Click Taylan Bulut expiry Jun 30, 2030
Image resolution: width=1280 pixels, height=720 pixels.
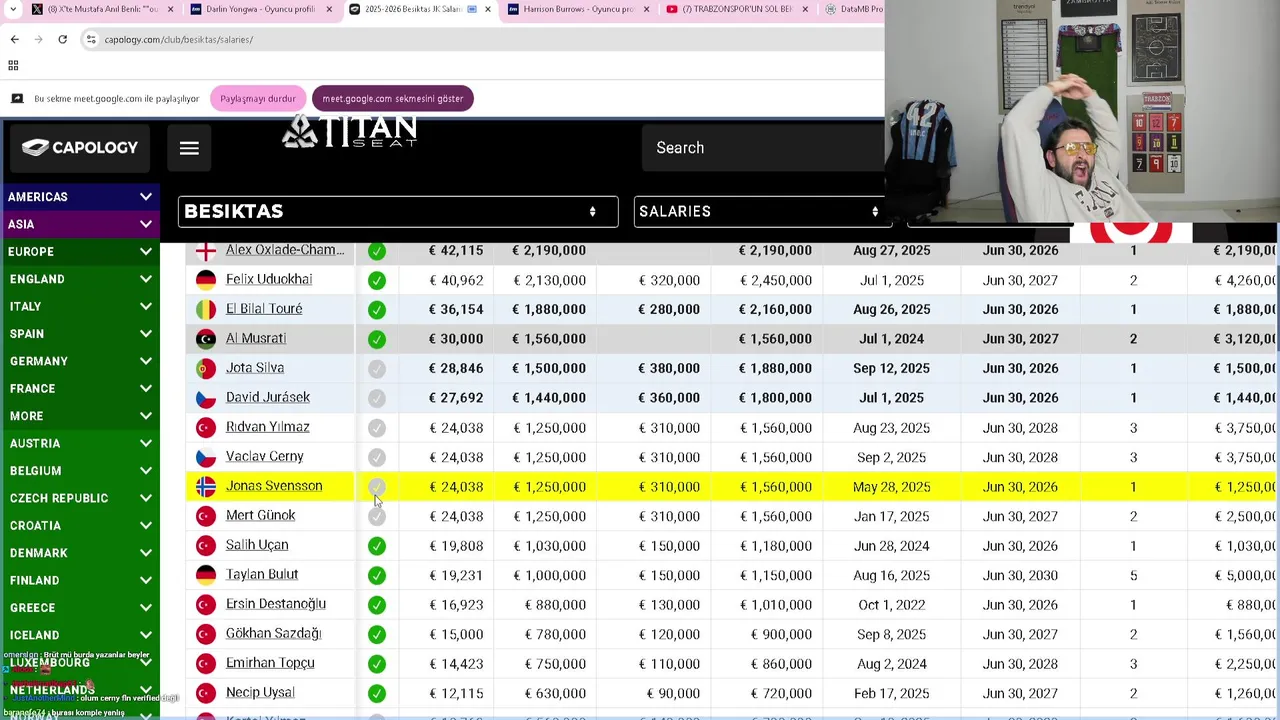[x=1020, y=575]
